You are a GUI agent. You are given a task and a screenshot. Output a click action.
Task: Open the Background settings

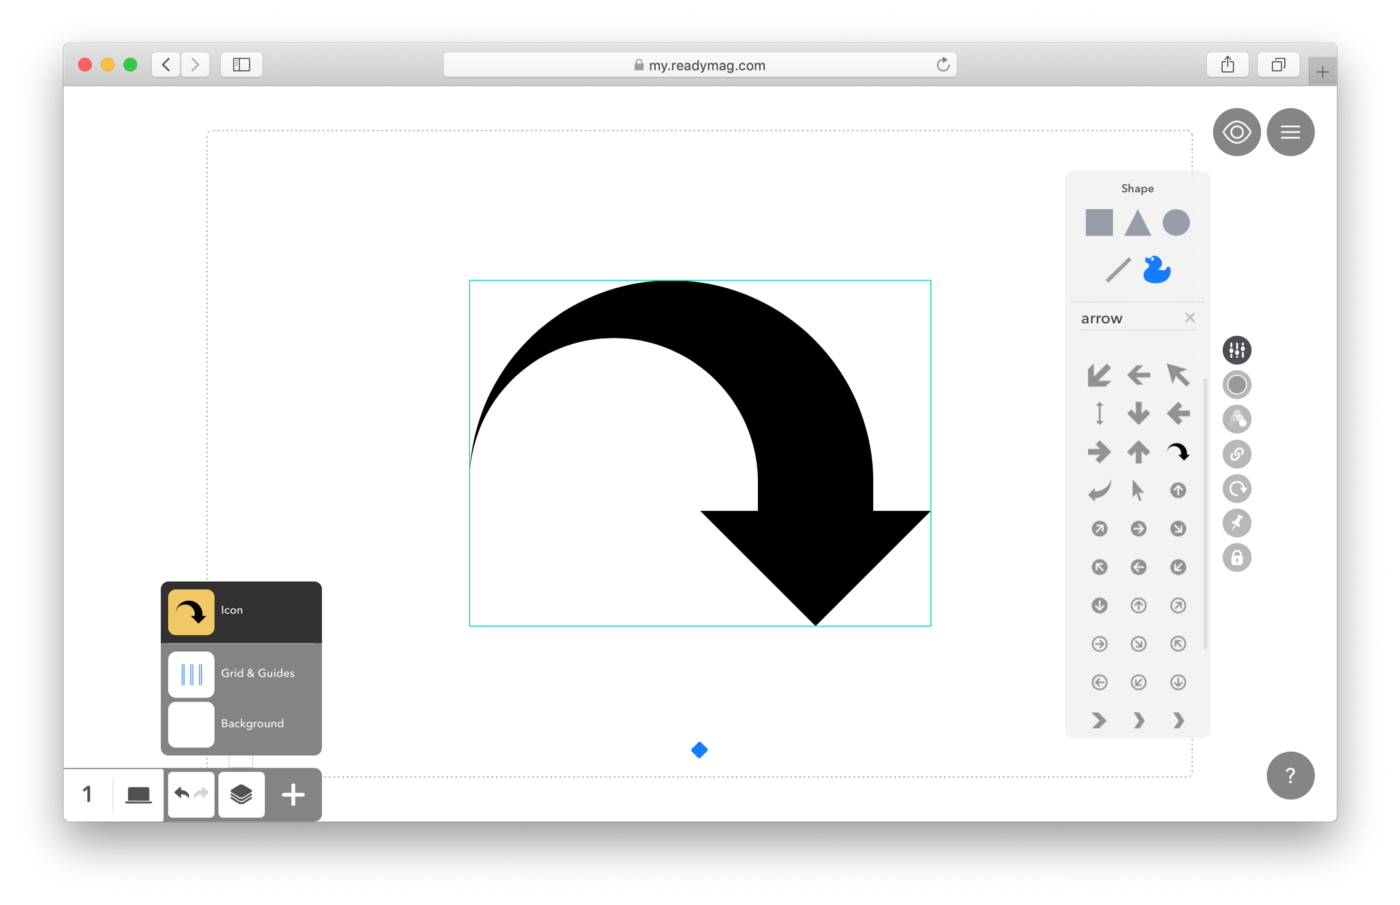[x=240, y=723]
